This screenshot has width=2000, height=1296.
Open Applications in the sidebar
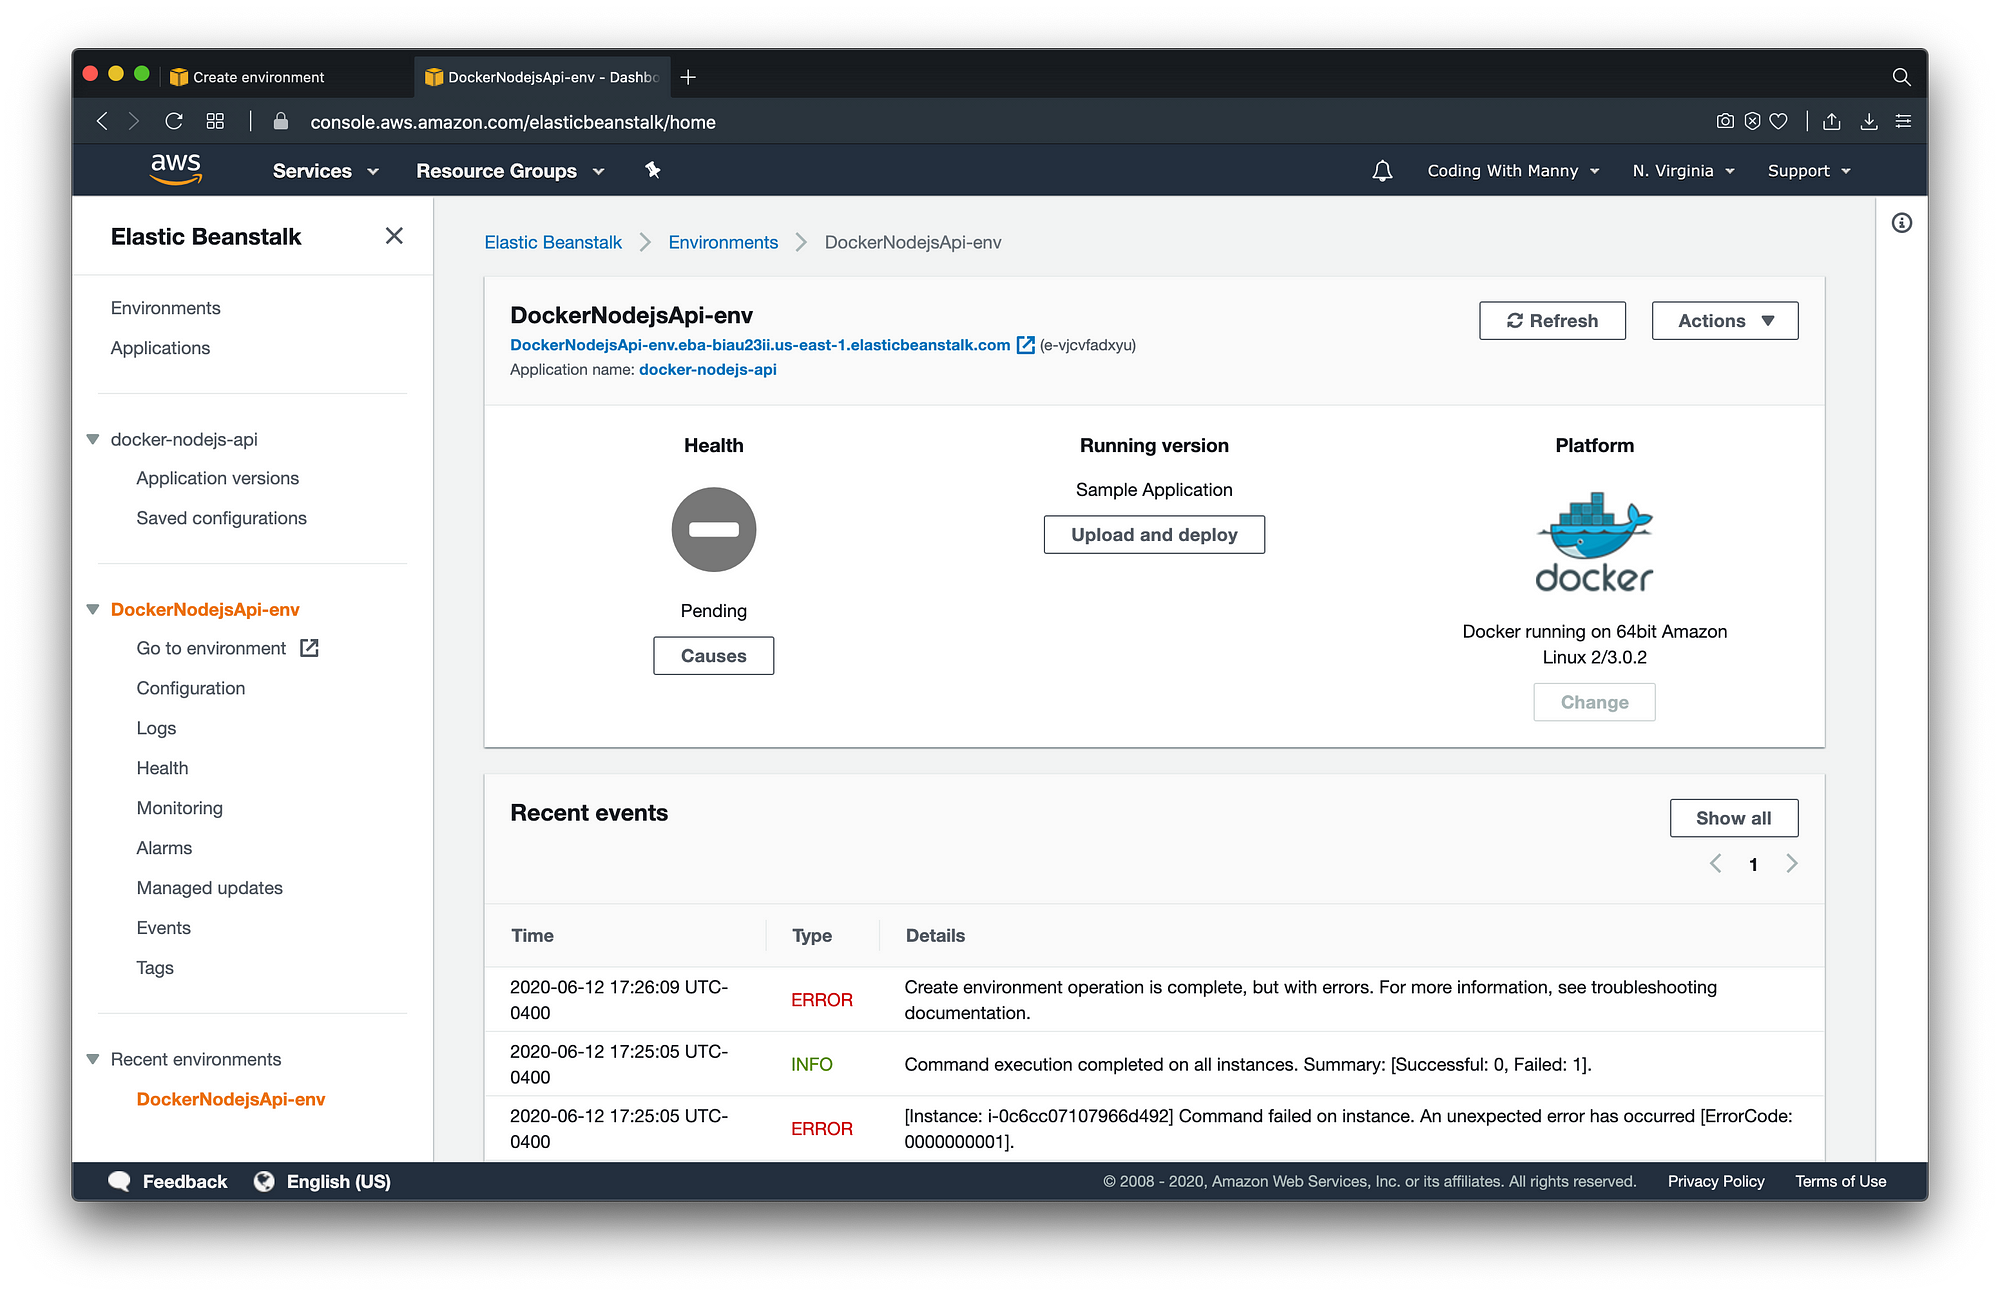pos(160,348)
